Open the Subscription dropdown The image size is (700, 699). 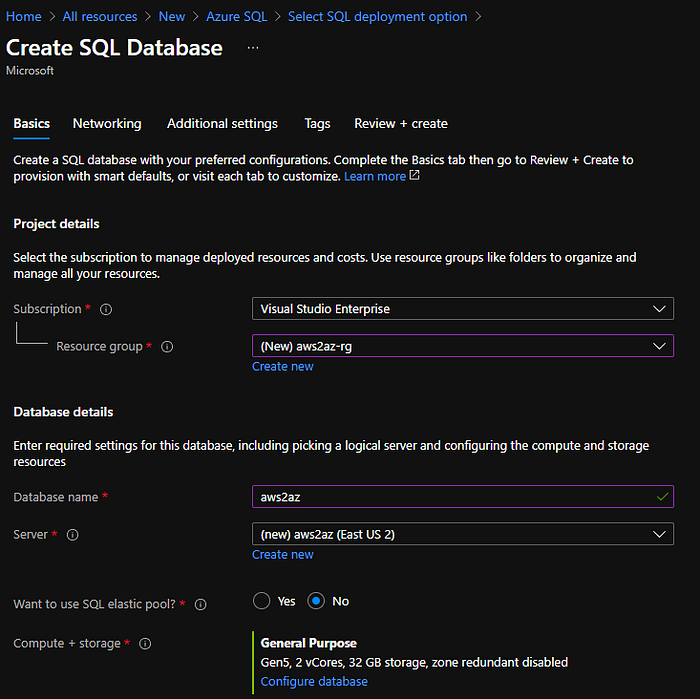click(x=462, y=308)
